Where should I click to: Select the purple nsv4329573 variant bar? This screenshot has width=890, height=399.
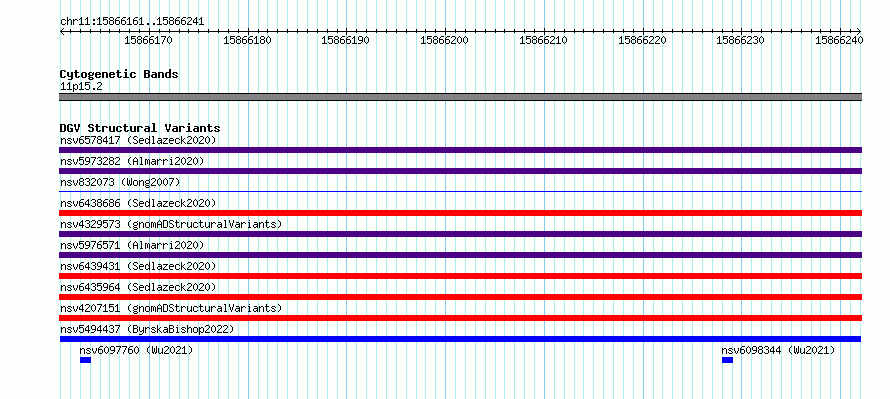[461, 234]
